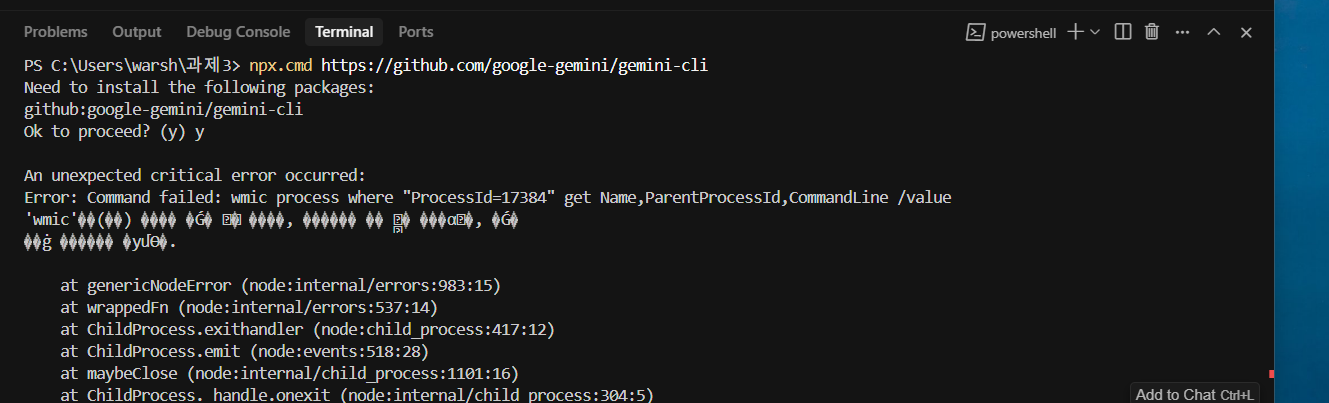Switch to the Ports tab
The image size is (1329, 403).
click(x=416, y=32)
